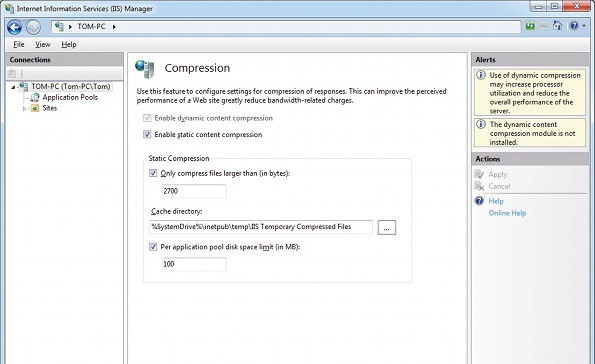Screen dimensions: 595x364
Task: Click the Compression page heading
Action: [x=197, y=68]
